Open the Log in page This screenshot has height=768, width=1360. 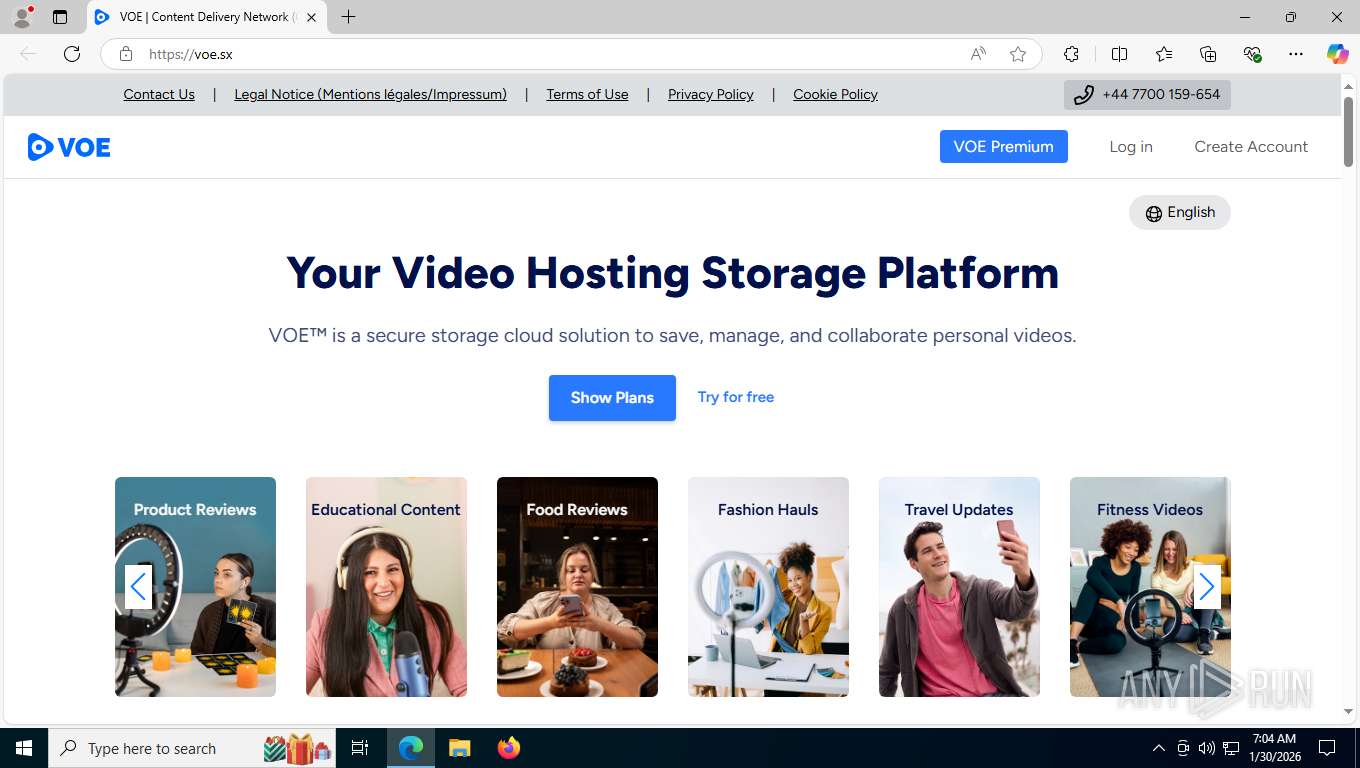(1131, 146)
